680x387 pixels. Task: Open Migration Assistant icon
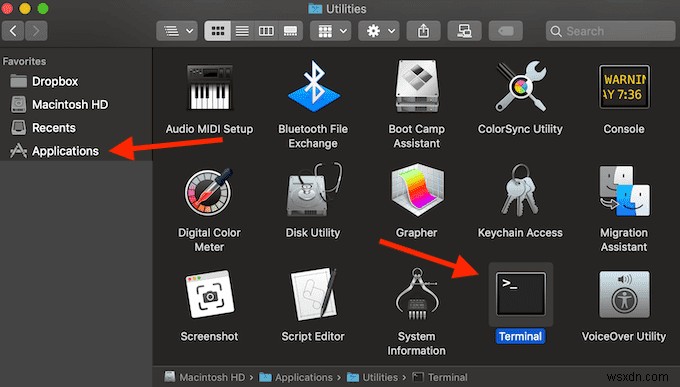click(624, 191)
